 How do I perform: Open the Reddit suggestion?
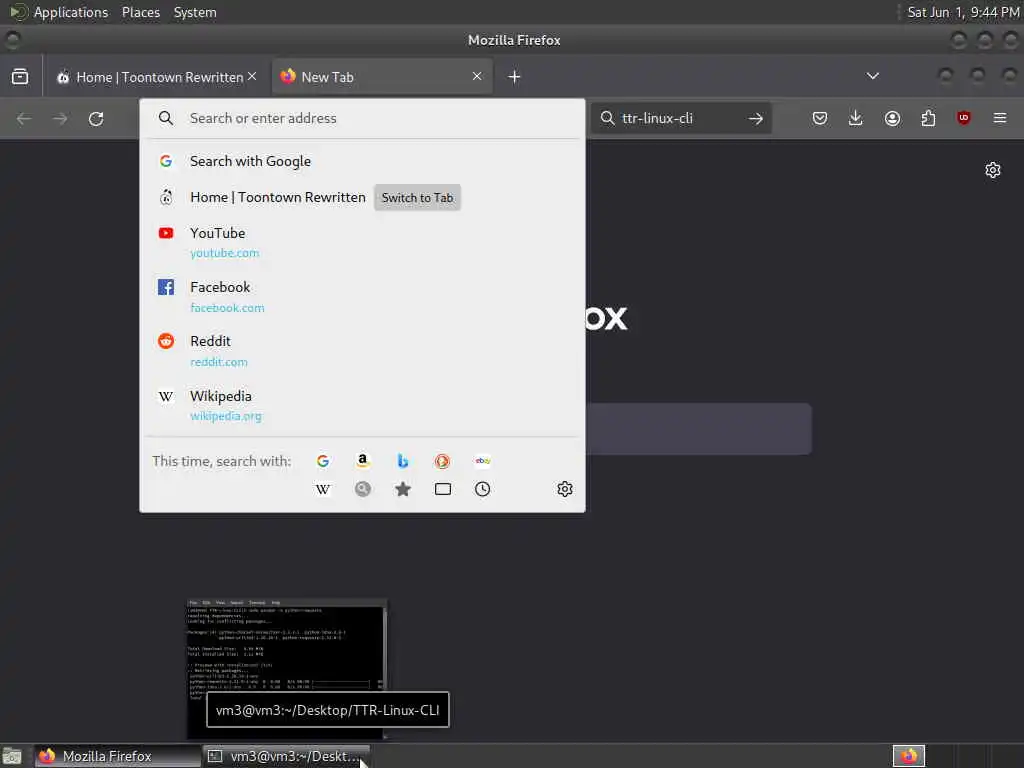(362, 351)
